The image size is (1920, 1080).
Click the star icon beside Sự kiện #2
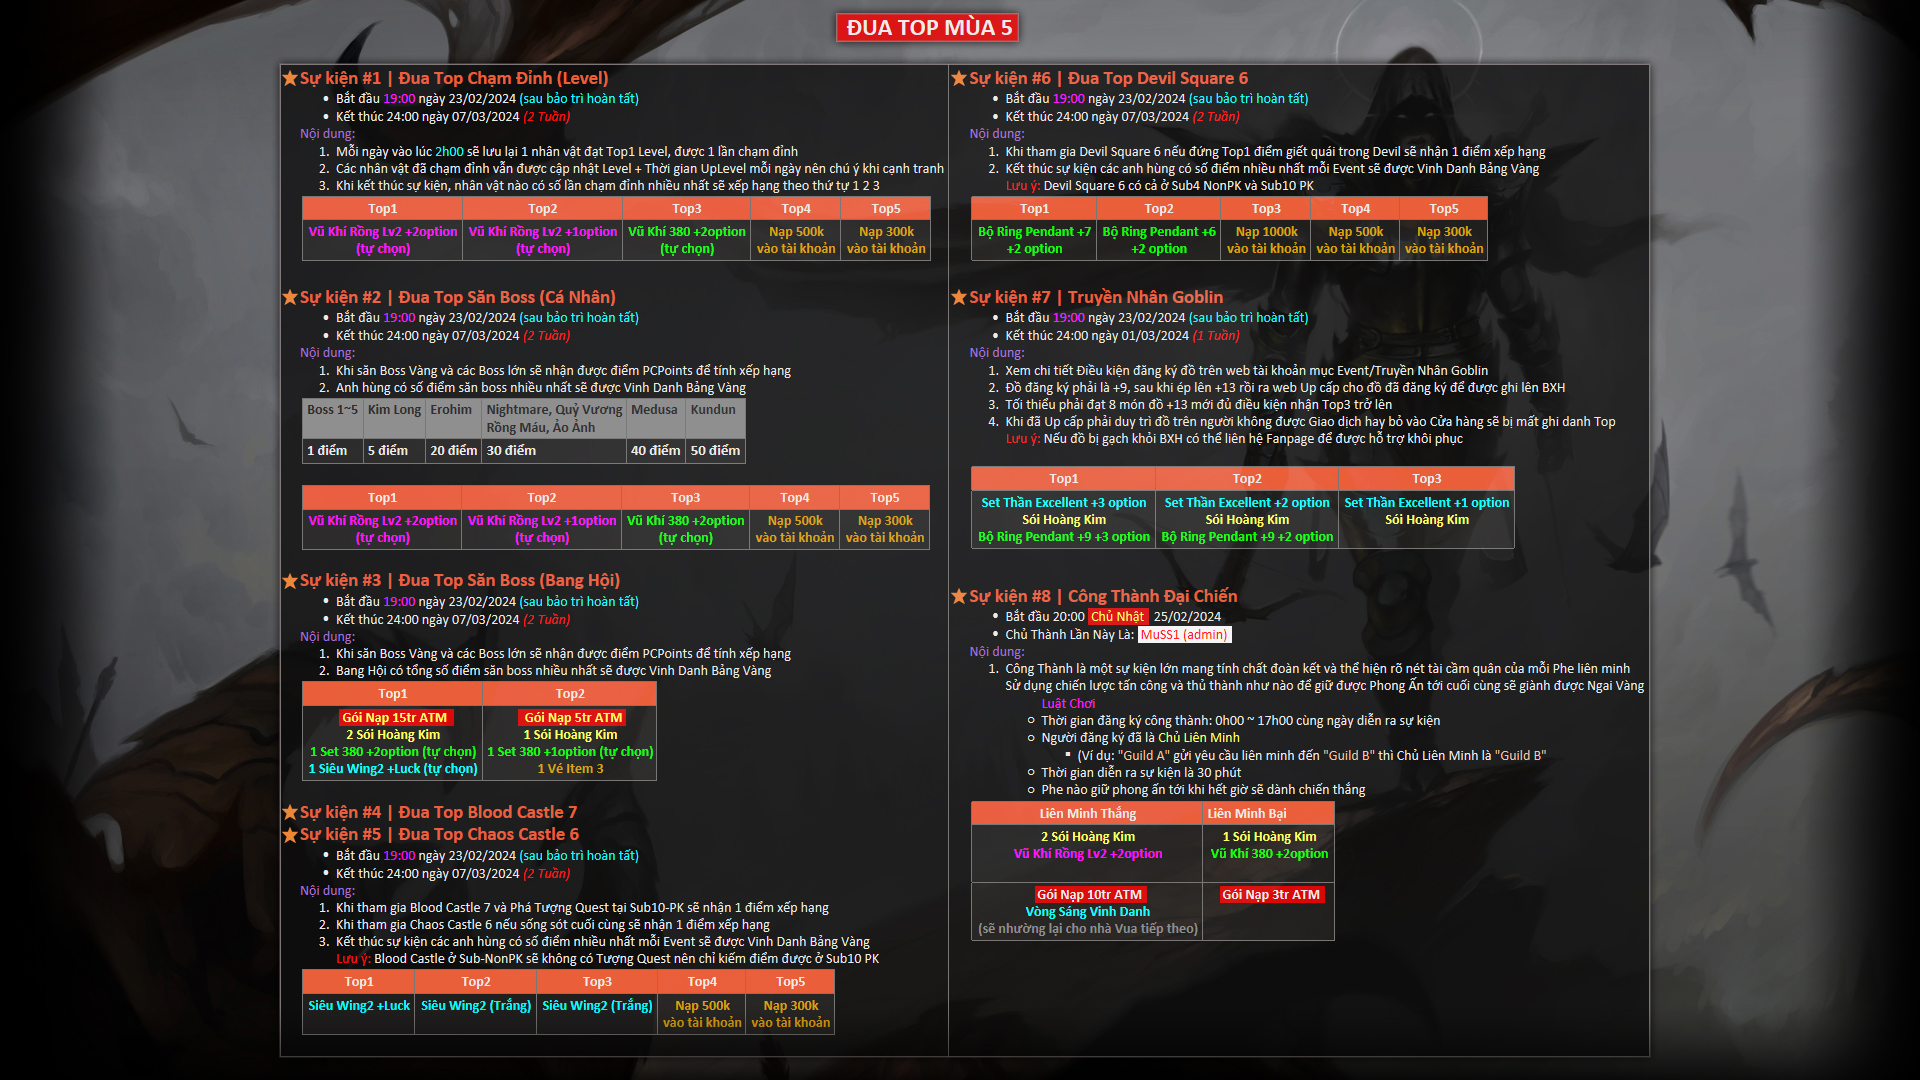pos(290,297)
